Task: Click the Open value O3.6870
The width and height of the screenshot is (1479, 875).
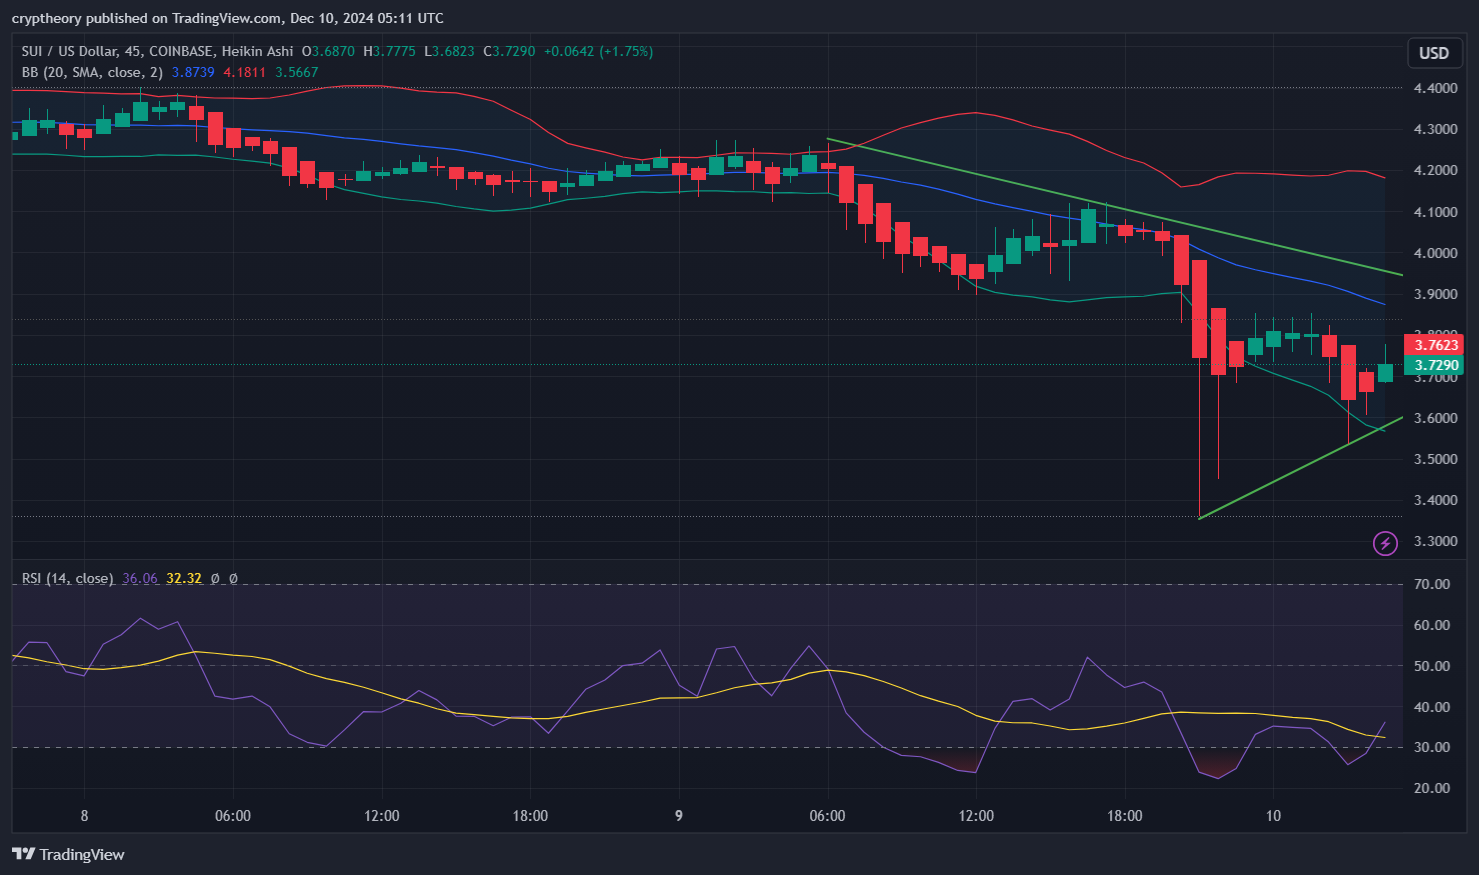Action: 328,51
